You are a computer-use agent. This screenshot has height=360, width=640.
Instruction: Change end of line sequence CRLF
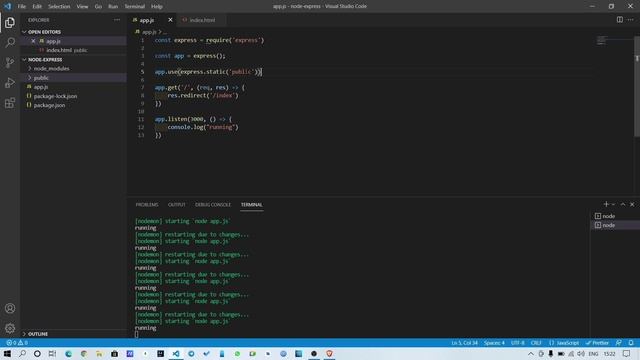(x=536, y=342)
